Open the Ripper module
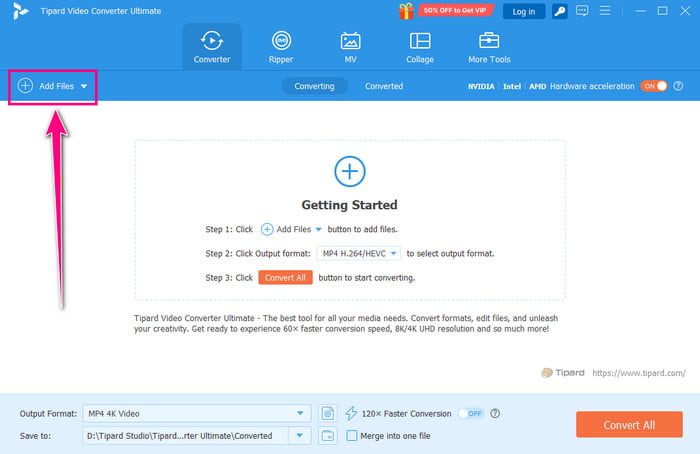Viewport: 700px width, 454px height. (x=281, y=47)
